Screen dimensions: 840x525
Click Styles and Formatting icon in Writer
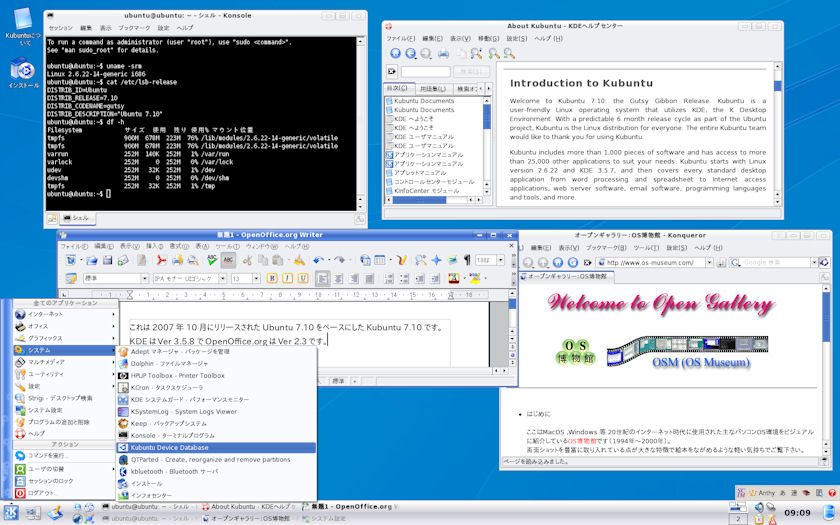[x=71, y=279]
